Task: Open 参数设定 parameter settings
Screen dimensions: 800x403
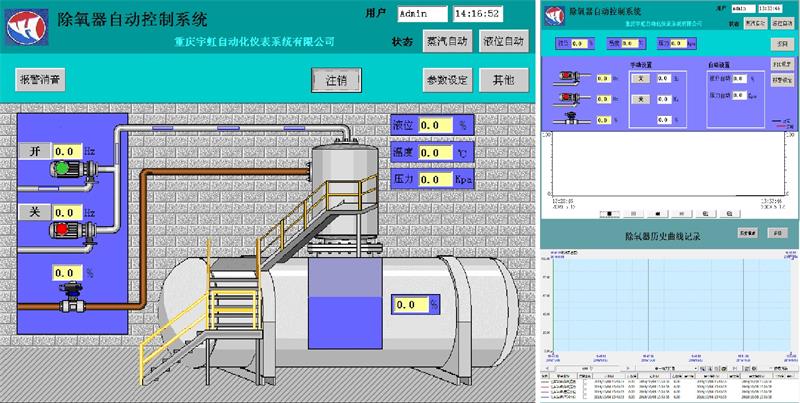Action: coord(446,80)
